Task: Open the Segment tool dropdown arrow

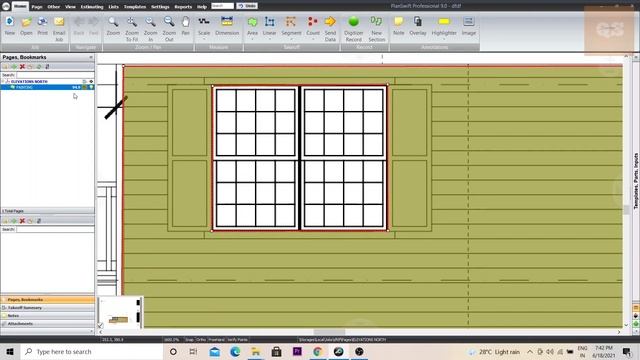Action: [x=291, y=40]
